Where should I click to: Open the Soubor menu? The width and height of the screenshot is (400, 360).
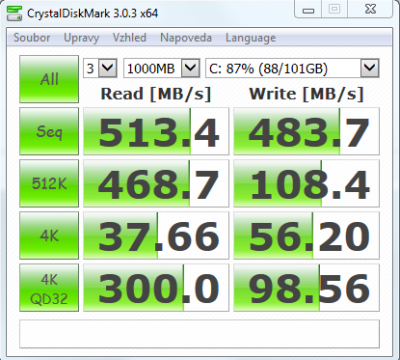[32, 37]
